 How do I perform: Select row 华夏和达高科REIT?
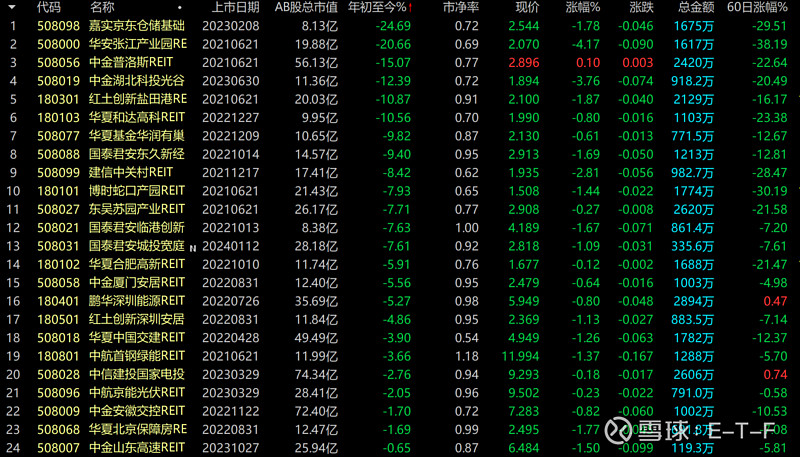click(x=400, y=117)
